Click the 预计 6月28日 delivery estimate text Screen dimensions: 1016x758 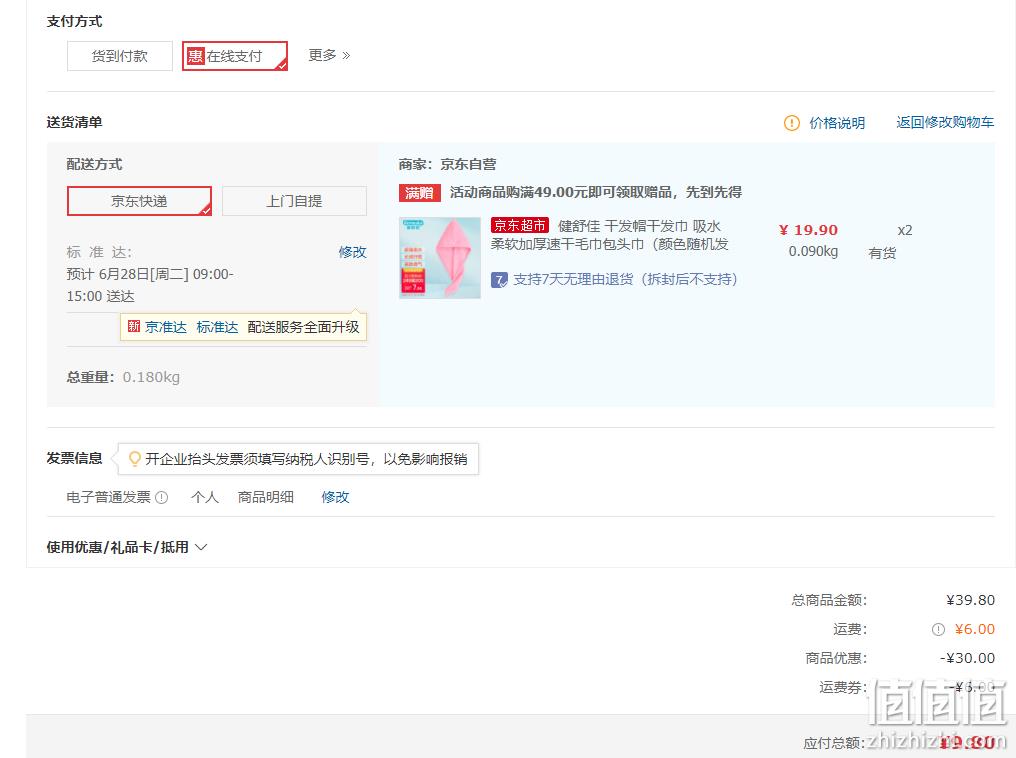(150, 285)
